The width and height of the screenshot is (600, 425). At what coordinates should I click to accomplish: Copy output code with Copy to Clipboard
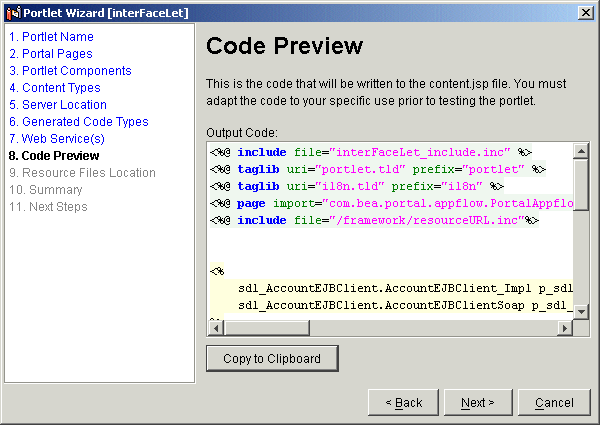click(x=272, y=358)
